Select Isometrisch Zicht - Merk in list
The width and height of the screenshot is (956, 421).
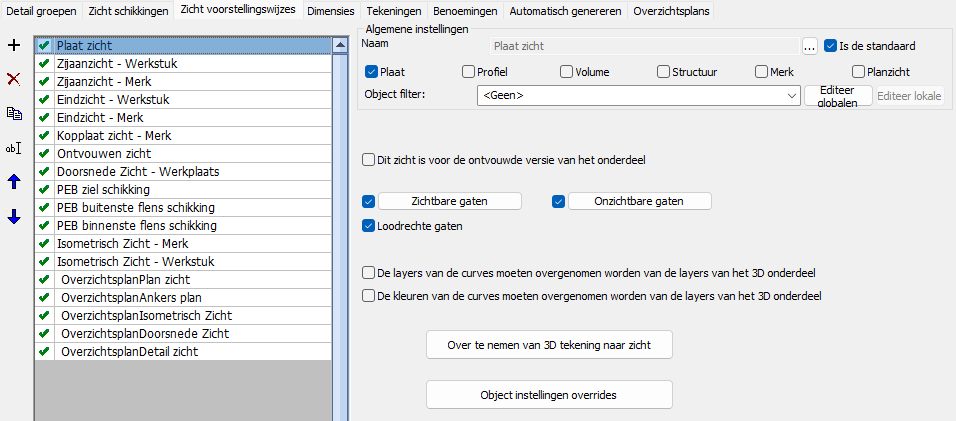click(x=122, y=243)
